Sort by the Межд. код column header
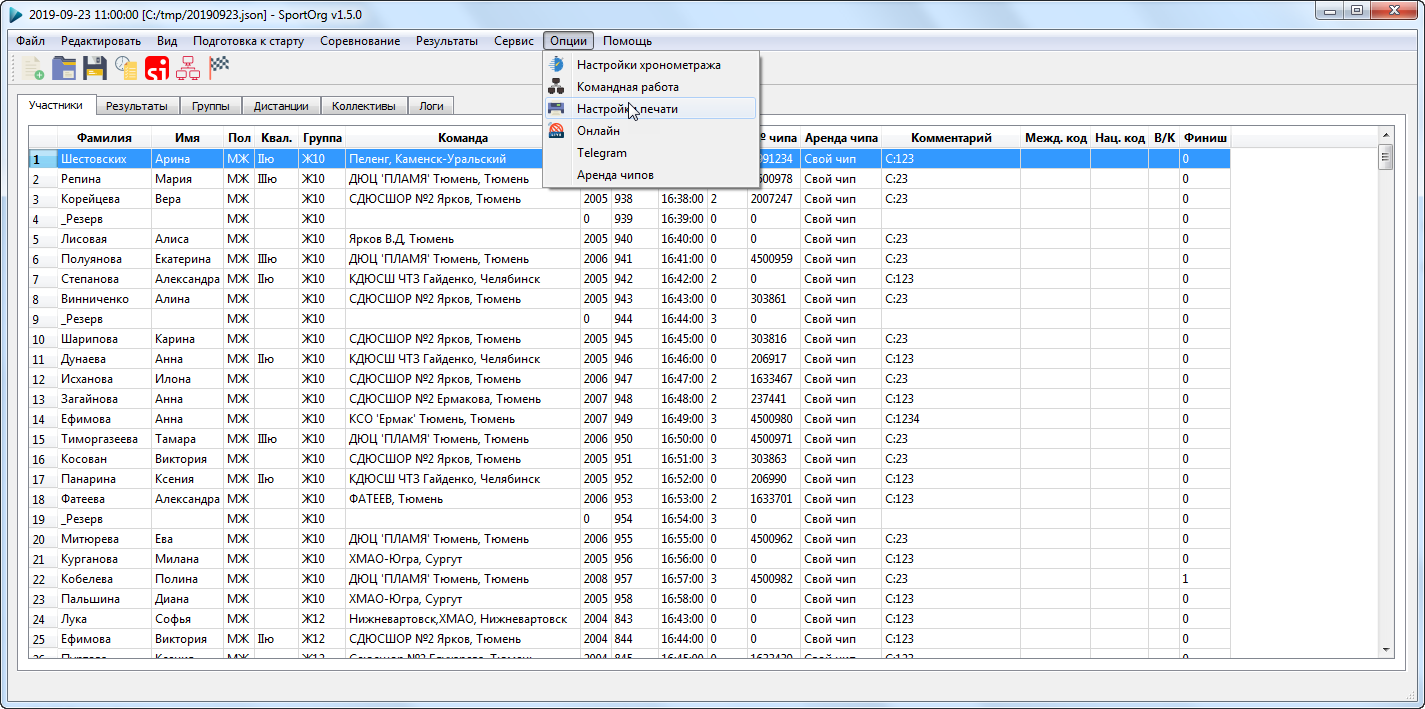Image resolution: width=1425 pixels, height=709 pixels. pyautogui.click(x=1055, y=138)
